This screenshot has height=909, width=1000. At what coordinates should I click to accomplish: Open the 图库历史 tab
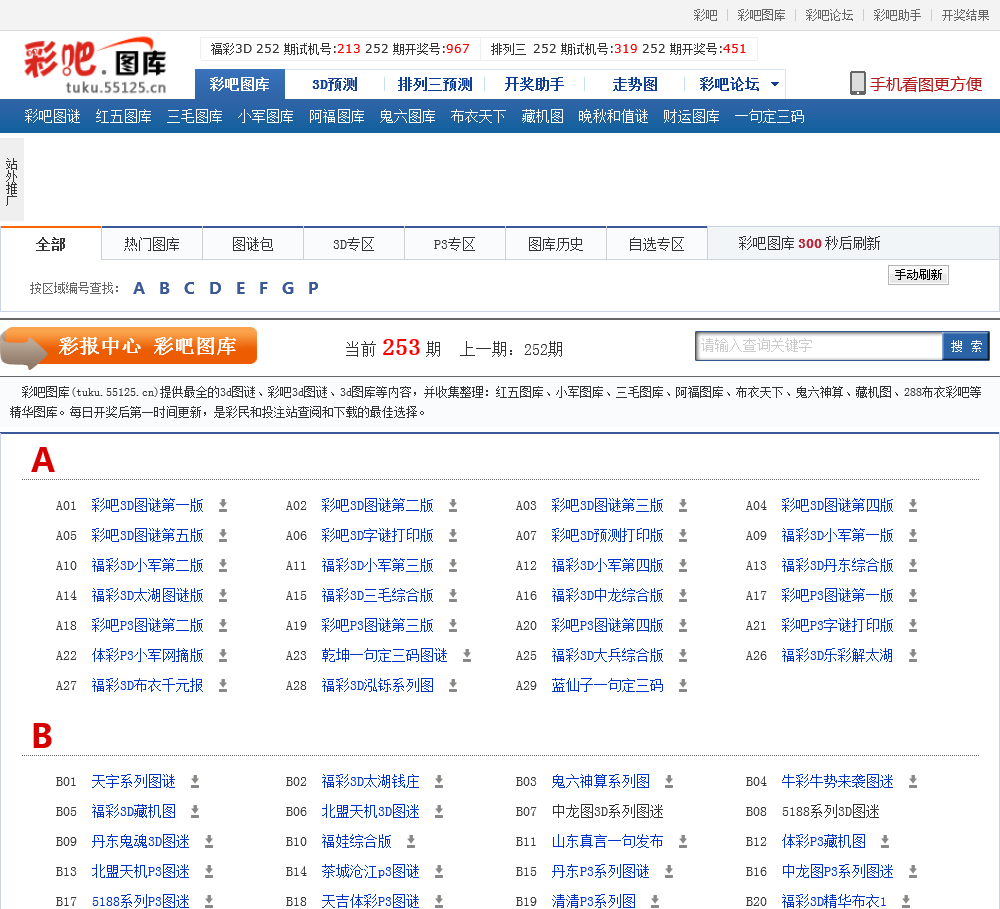click(555, 244)
